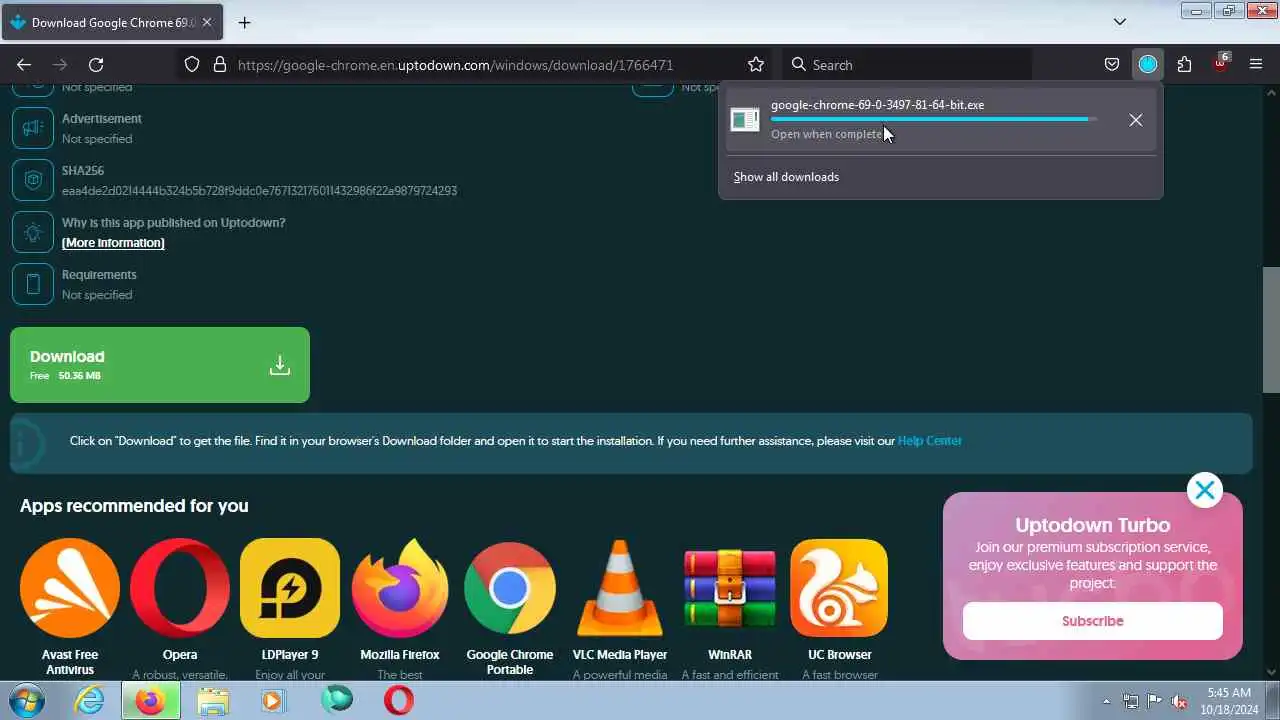Show hidden system tray icons

click(1106, 701)
